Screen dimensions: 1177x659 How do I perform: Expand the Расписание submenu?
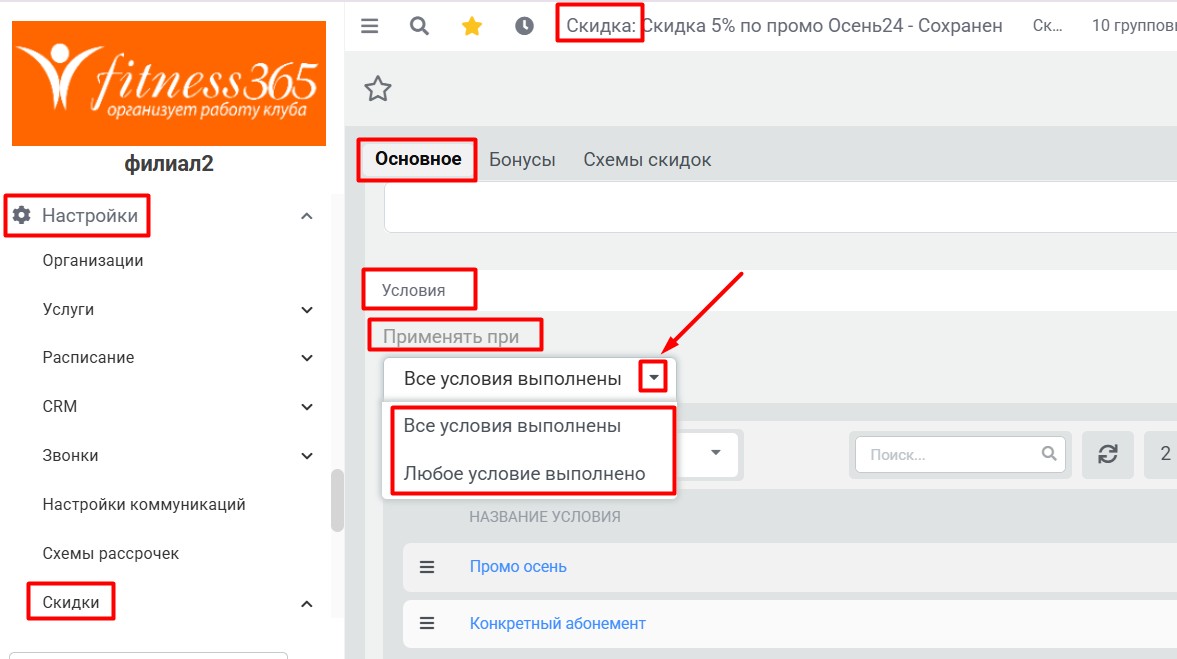(x=306, y=358)
